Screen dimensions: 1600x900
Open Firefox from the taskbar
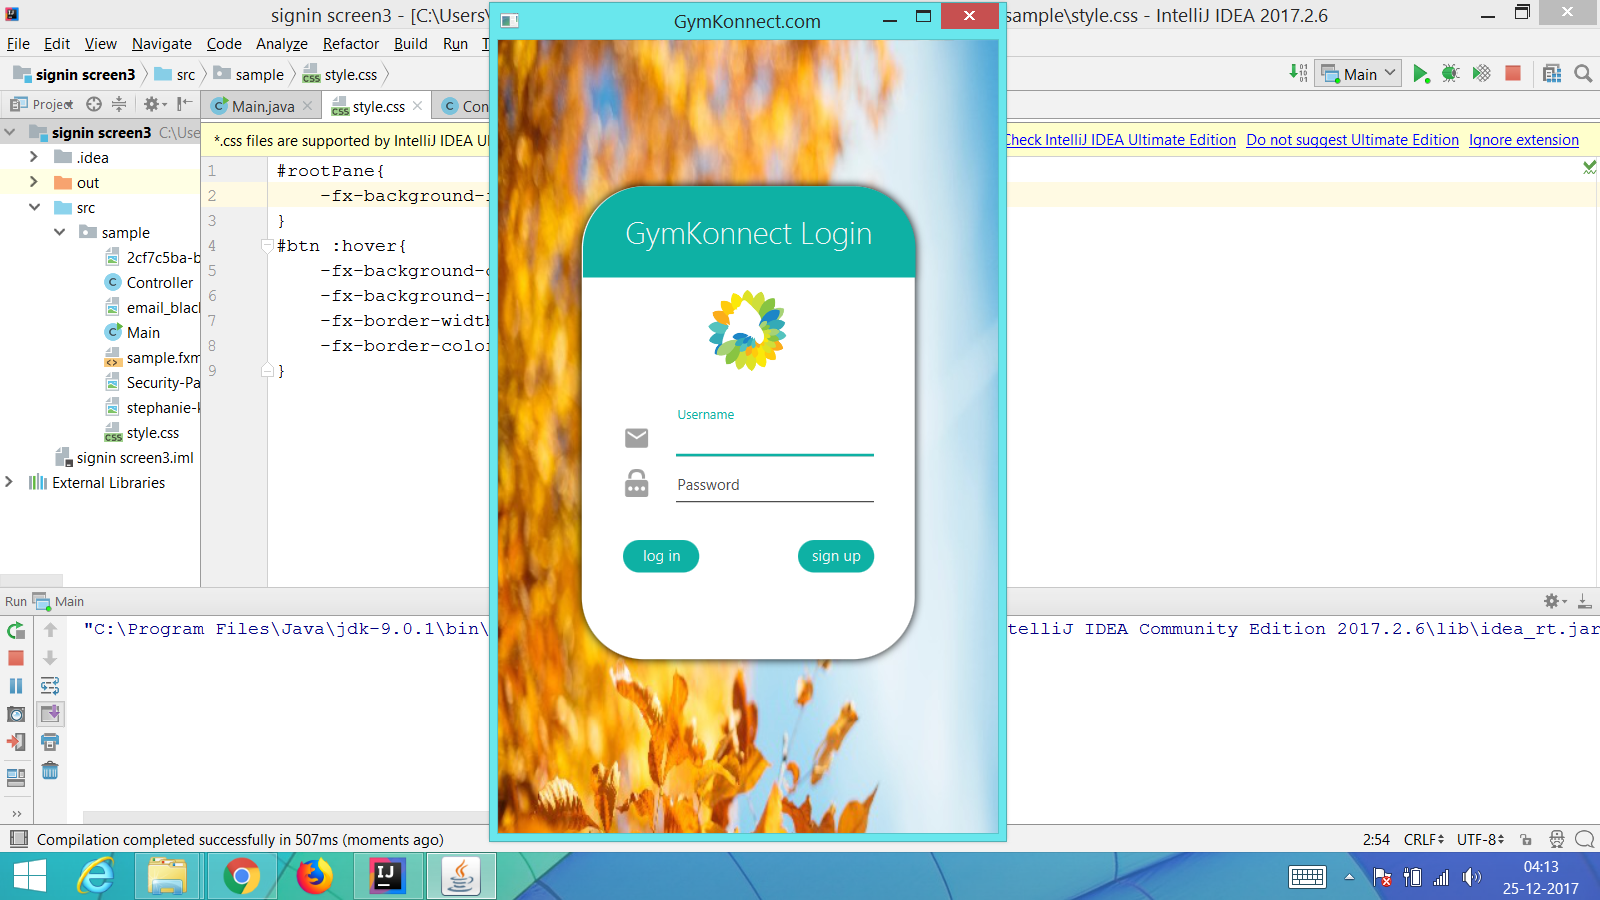[314, 877]
